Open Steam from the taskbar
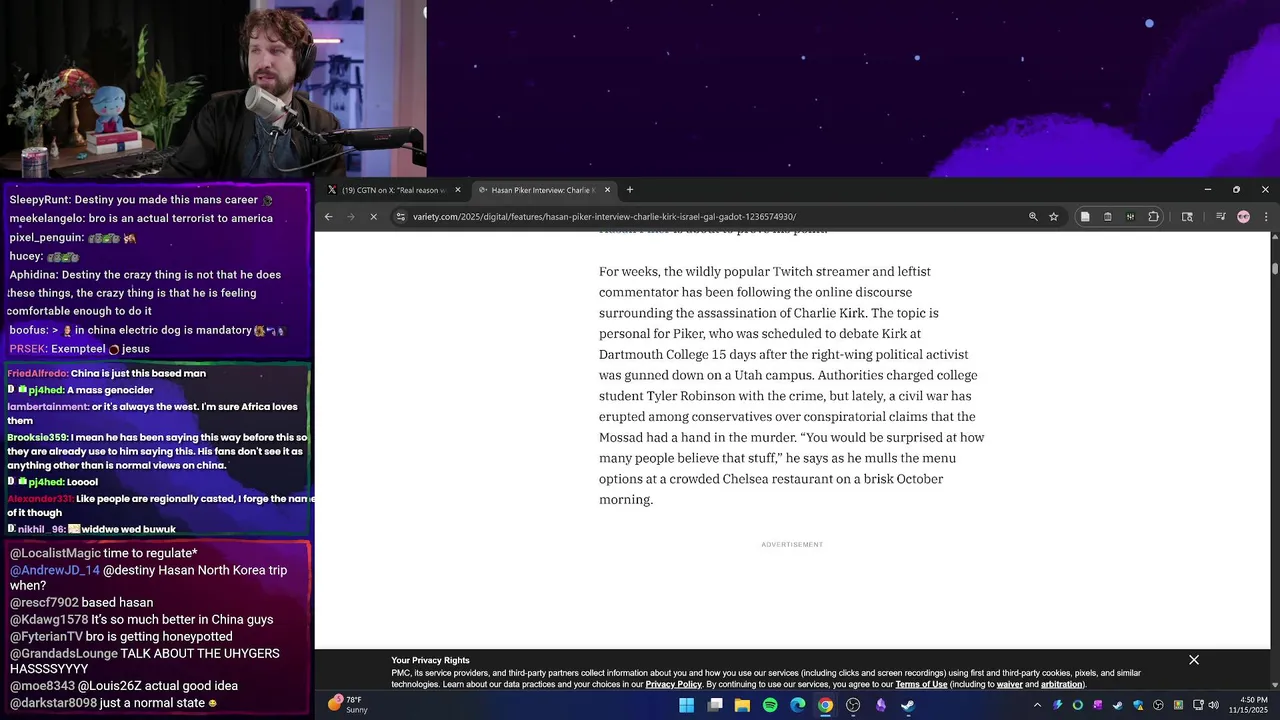This screenshot has height=720, width=1280. (x=907, y=705)
